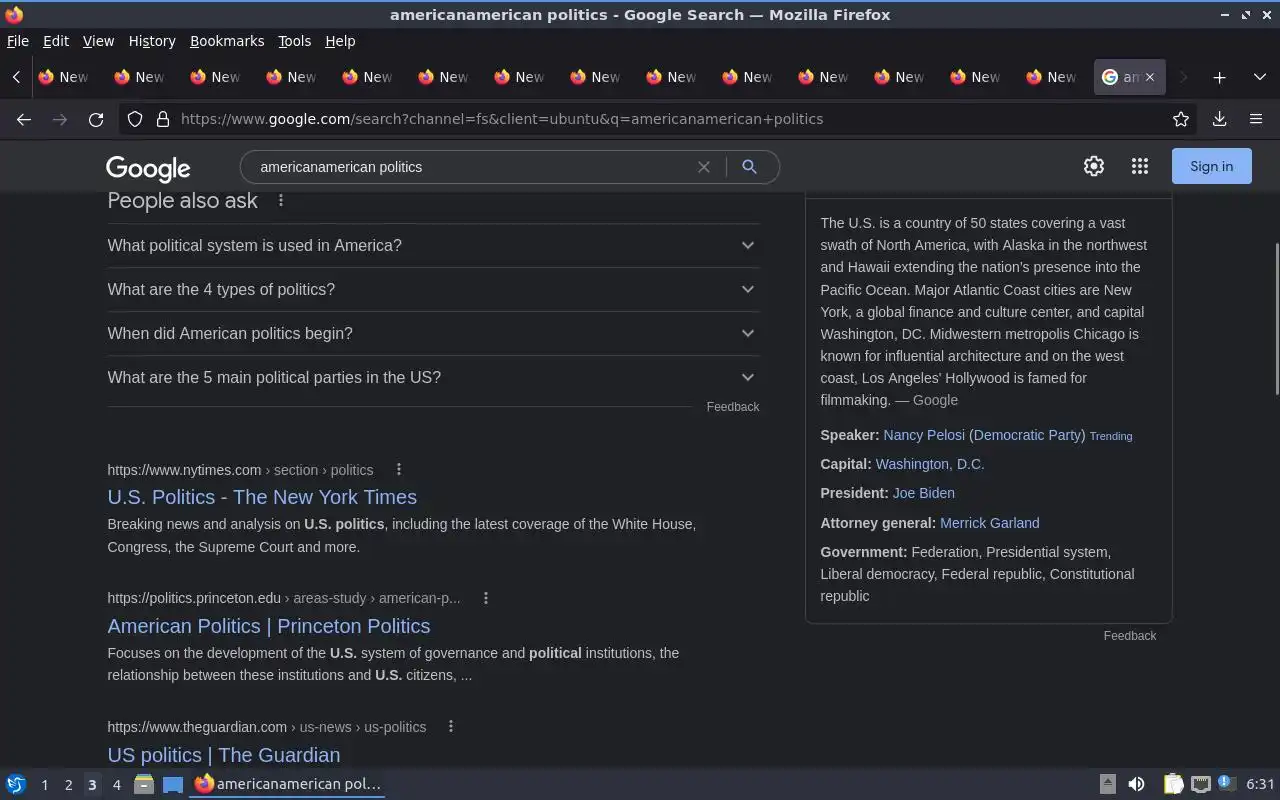1280x800 pixels.
Task: Submit search using the magnifier icon
Action: tap(749, 167)
